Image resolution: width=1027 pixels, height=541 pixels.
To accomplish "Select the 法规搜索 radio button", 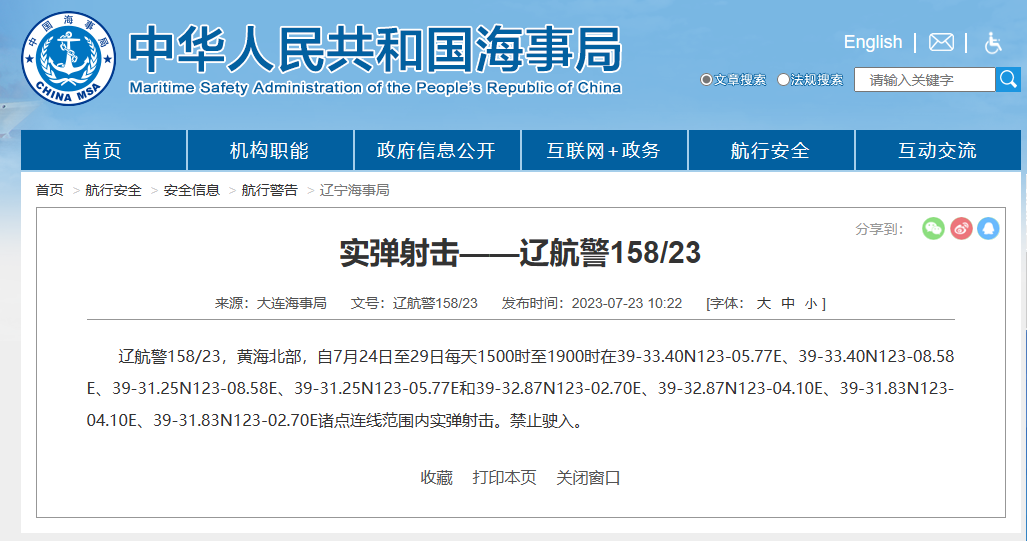I will (784, 80).
